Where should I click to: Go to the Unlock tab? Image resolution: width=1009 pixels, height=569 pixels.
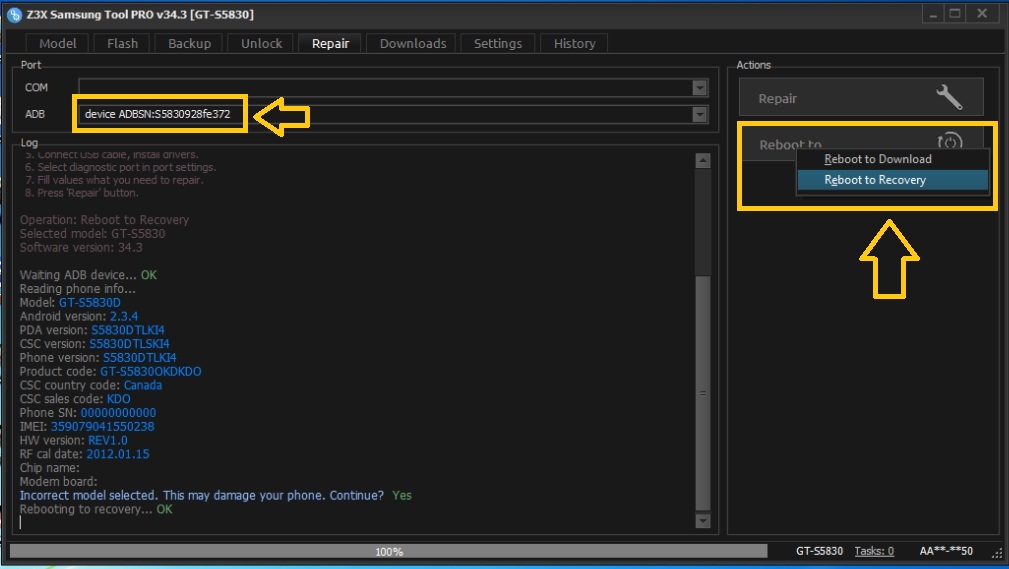click(261, 43)
